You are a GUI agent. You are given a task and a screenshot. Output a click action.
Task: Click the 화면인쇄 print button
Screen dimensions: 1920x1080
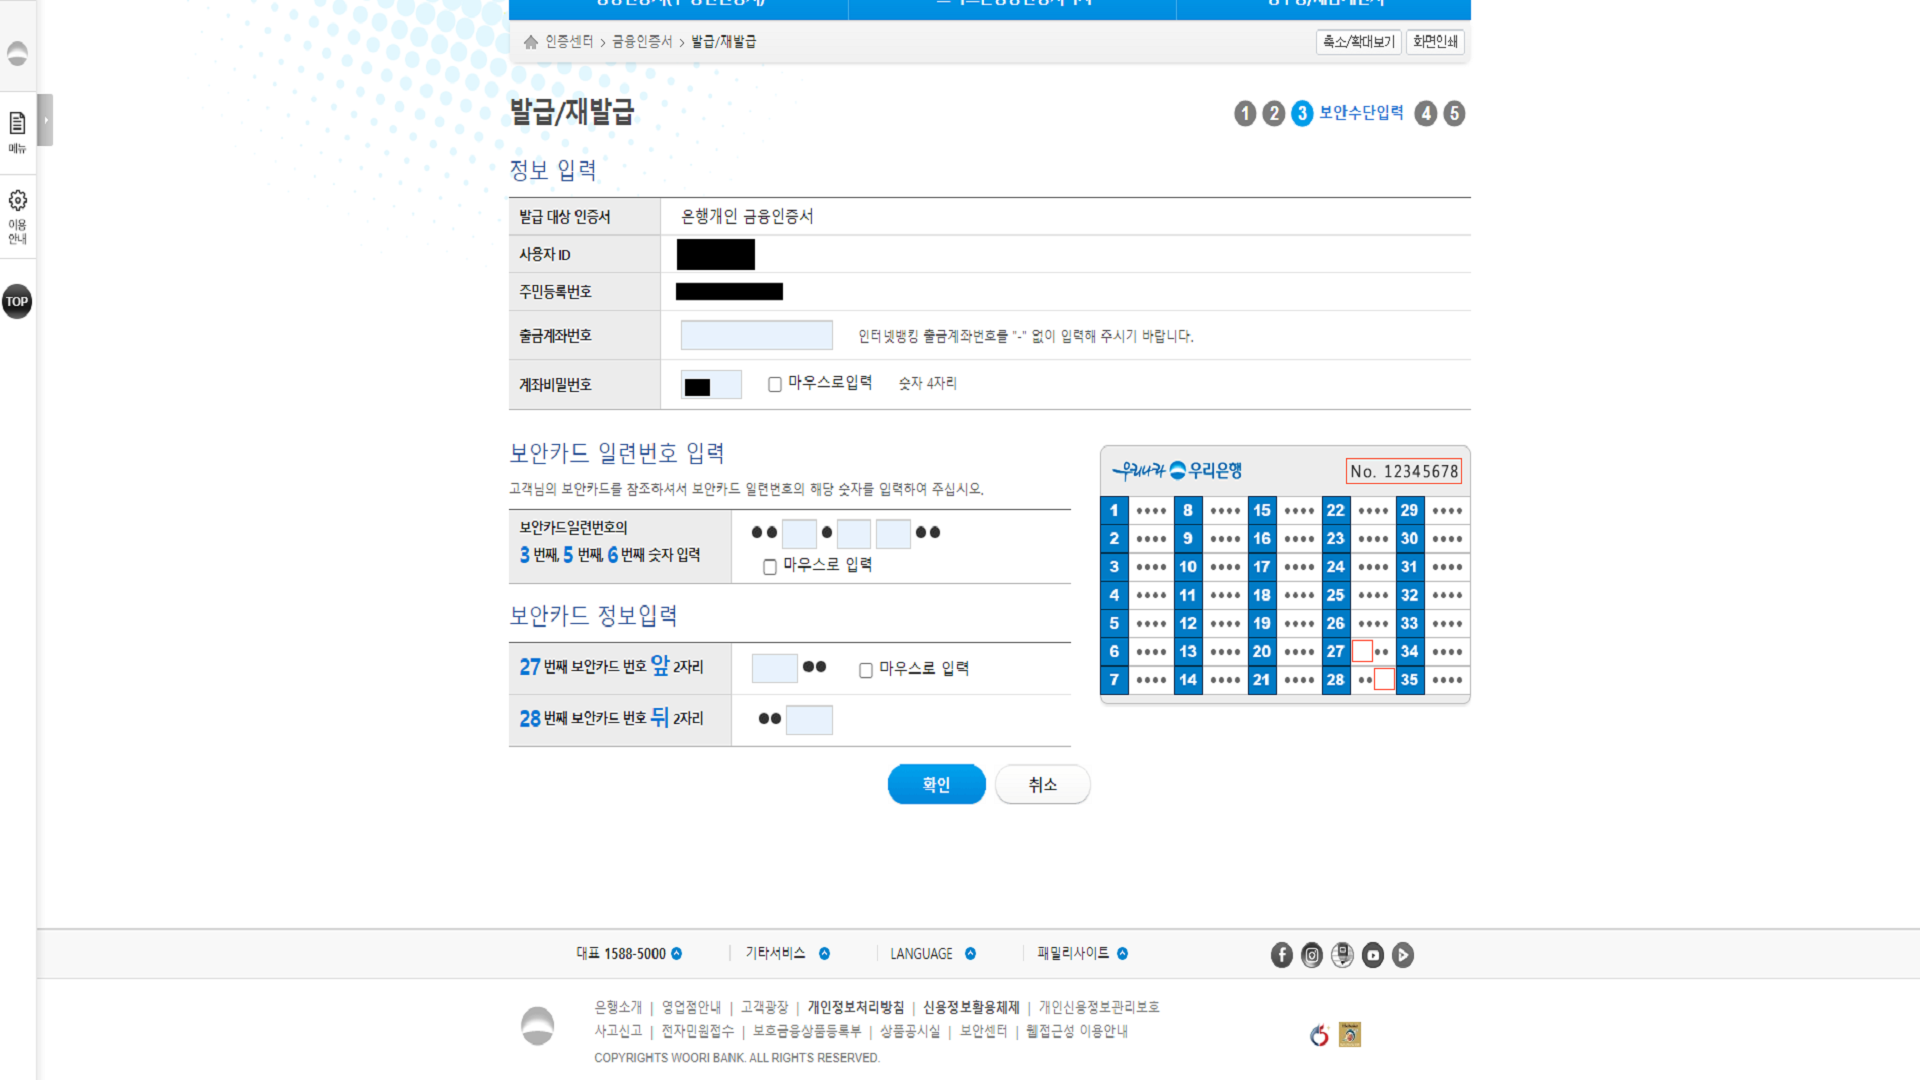[1435, 42]
